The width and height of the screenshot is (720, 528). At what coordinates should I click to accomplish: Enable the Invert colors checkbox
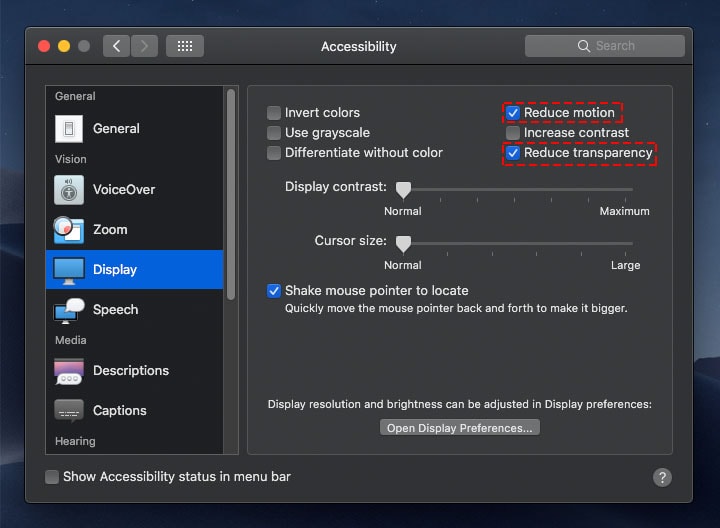click(274, 113)
